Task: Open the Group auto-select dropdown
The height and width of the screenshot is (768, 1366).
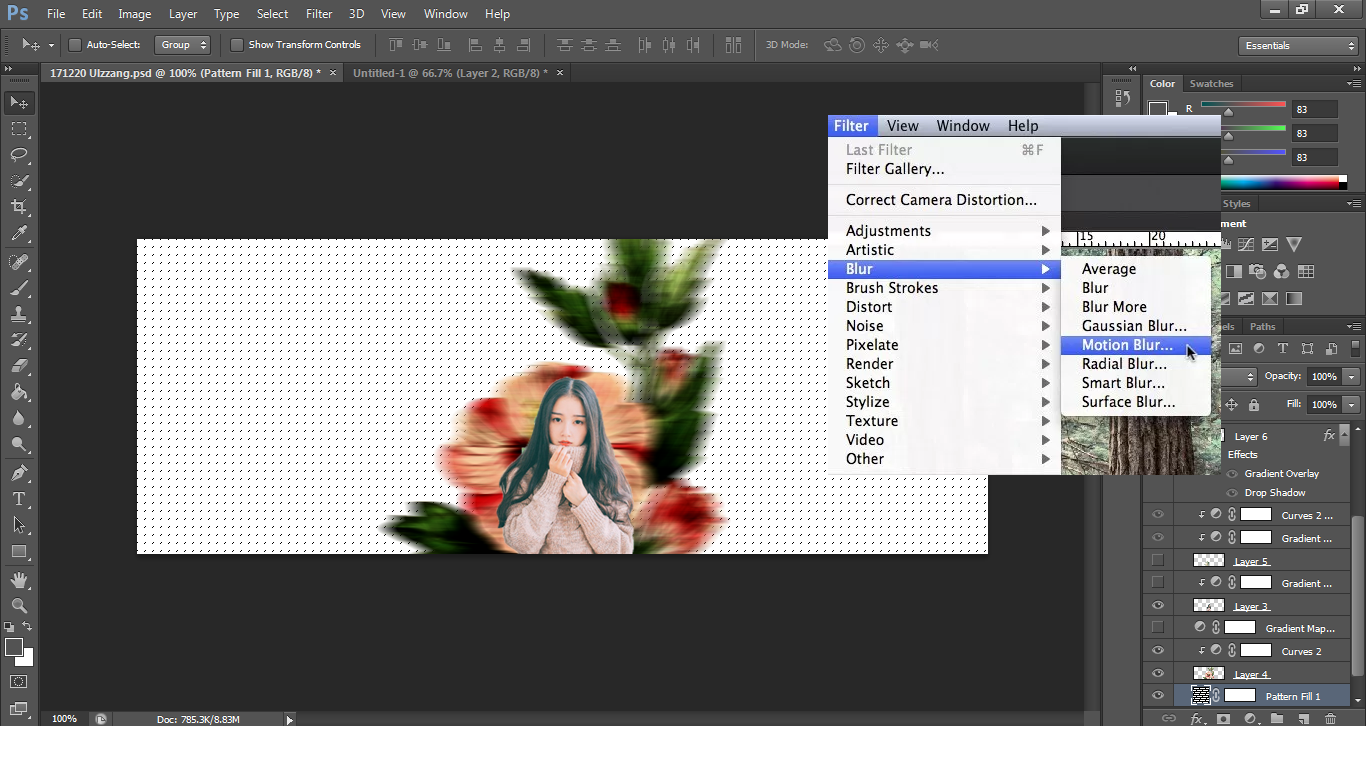Action: [184, 45]
